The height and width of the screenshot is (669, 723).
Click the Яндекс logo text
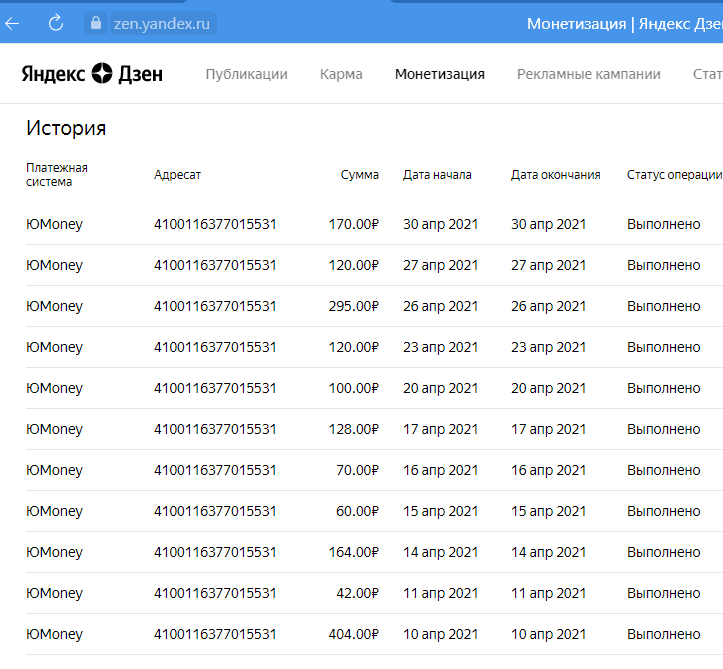click(x=53, y=74)
